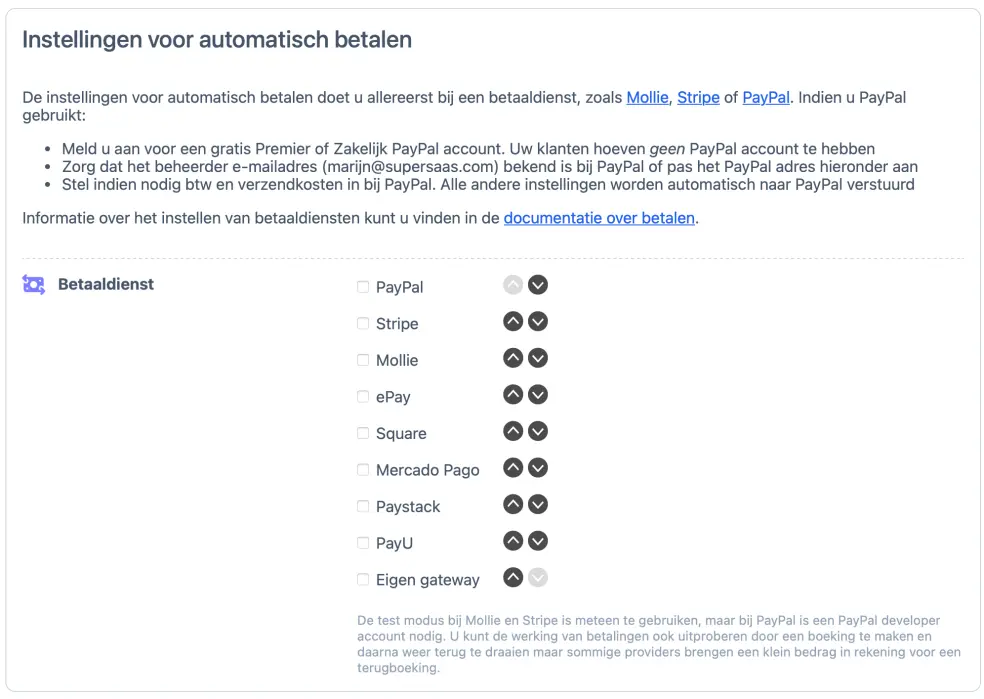
Task: Move Square down in the list
Action: 537,431
